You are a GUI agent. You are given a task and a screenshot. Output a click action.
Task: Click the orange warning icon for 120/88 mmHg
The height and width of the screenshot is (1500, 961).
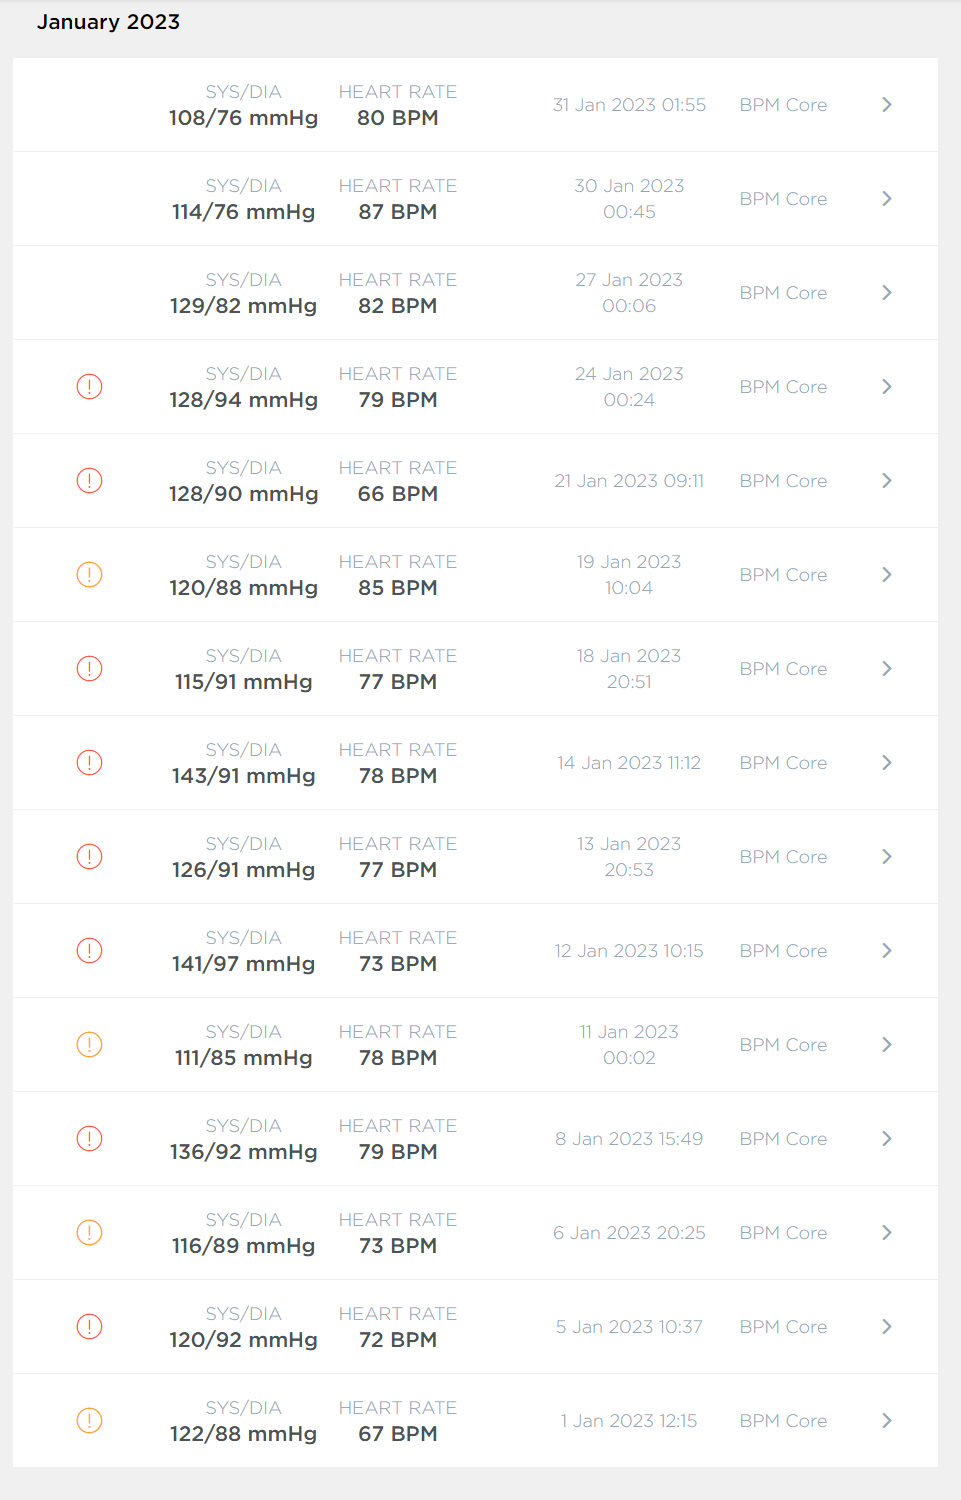point(89,575)
